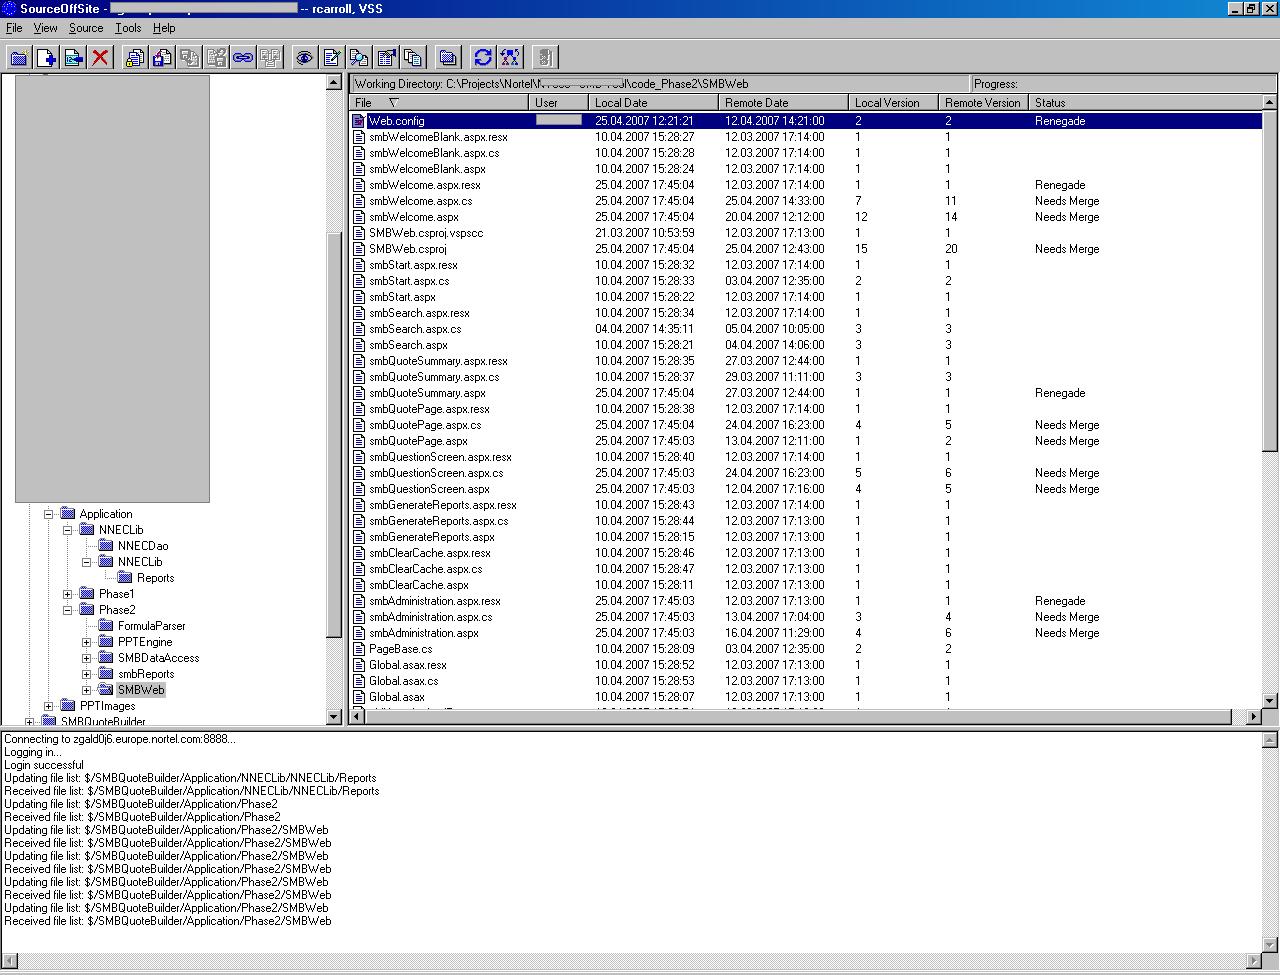The image size is (1280, 975).
Task: Click the edit file (page with pencil) icon
Action: (332, 58)
